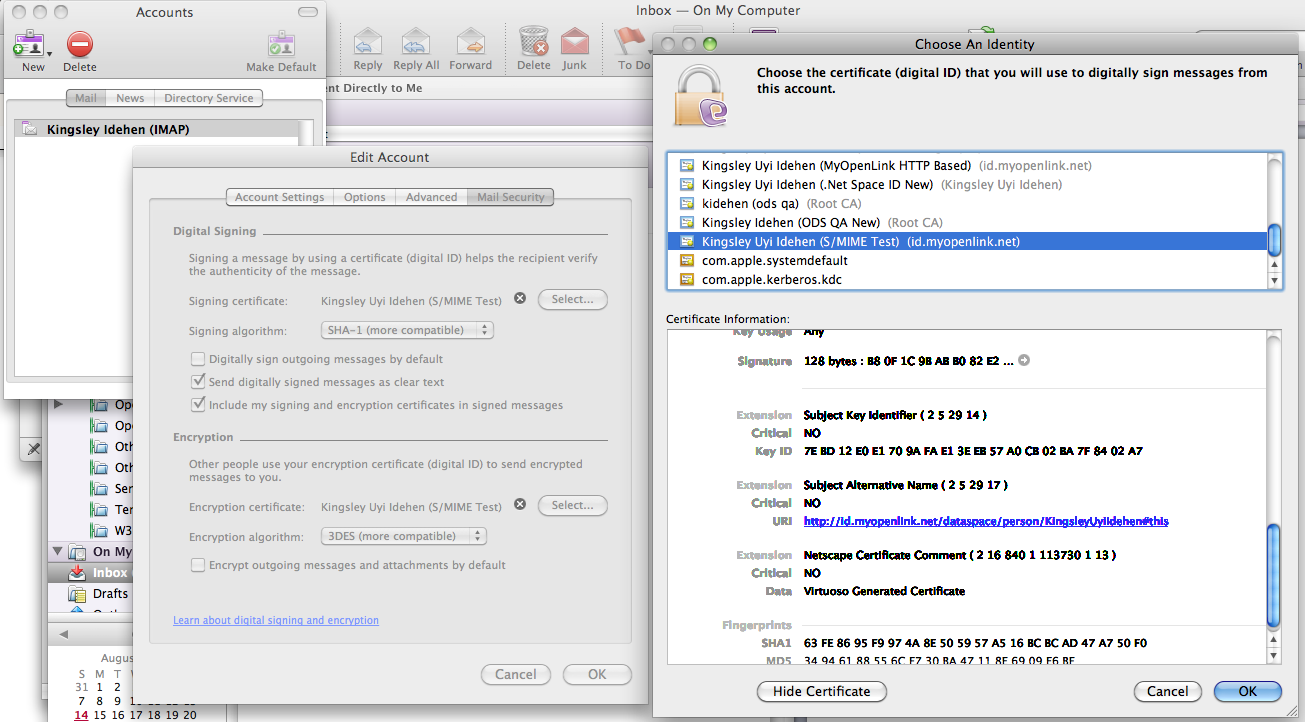The width and height of the screenshot is (1305, 722).
Task: Enable encrypt outgoing messages by default
Action: pyautogui.click(x=198, y=565)
